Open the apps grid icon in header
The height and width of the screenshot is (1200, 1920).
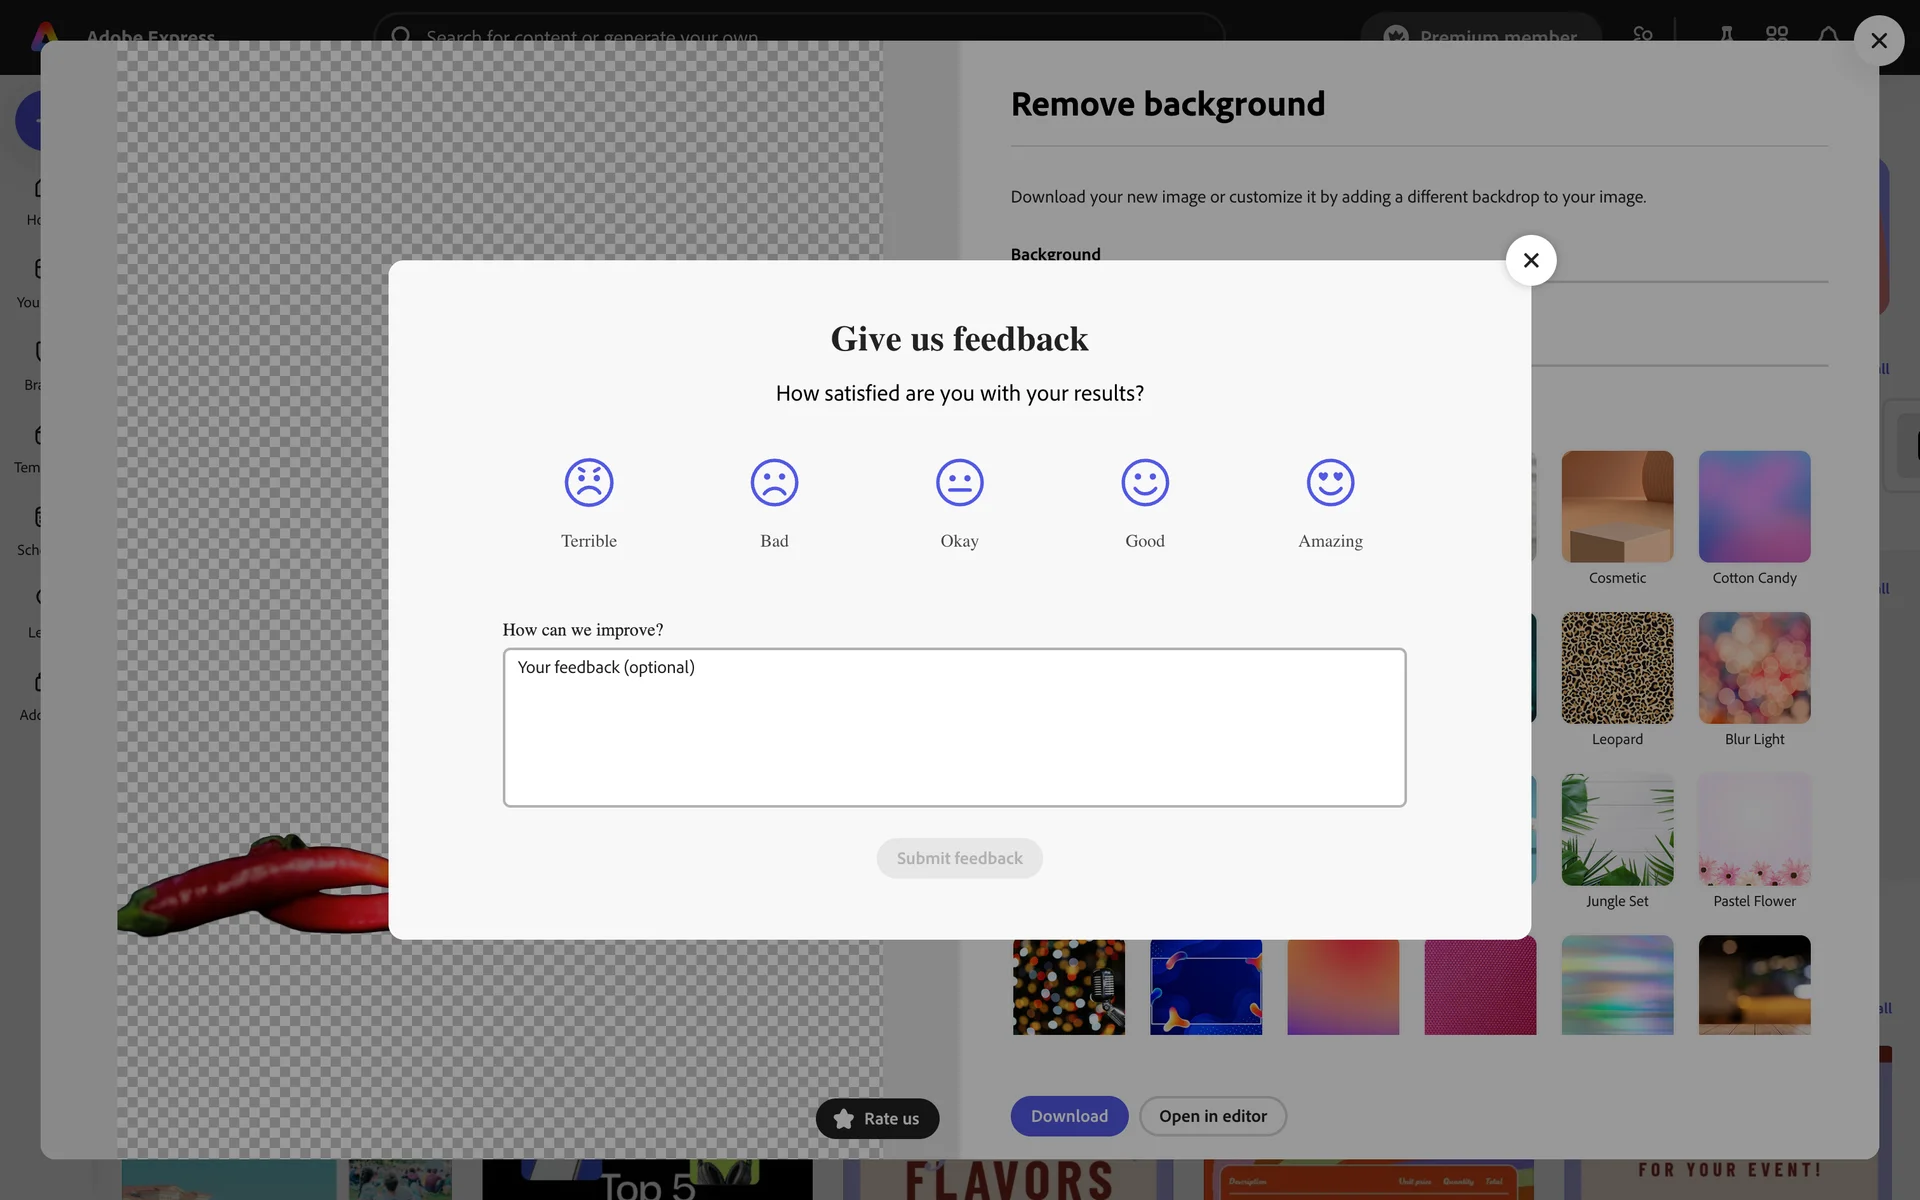[x=1777, y=34]
